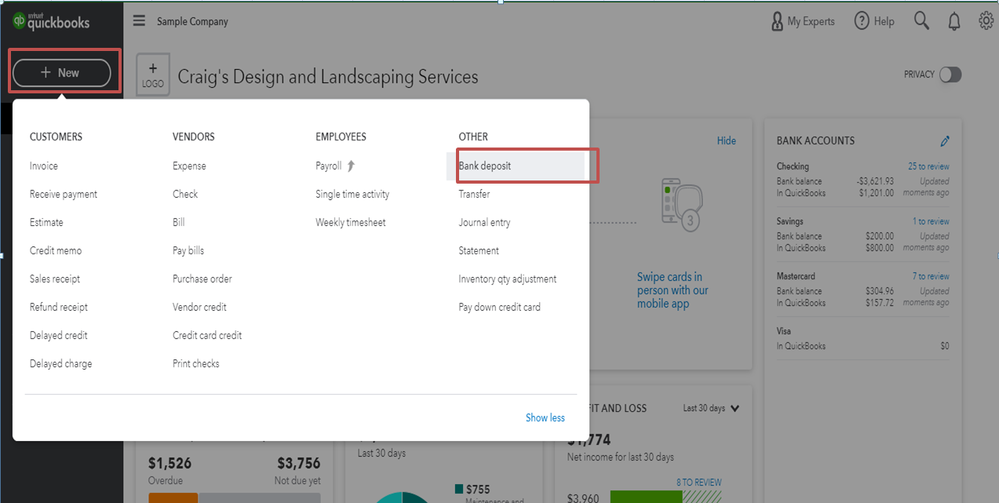Choose Delayed credit

[x=58, y=335]
